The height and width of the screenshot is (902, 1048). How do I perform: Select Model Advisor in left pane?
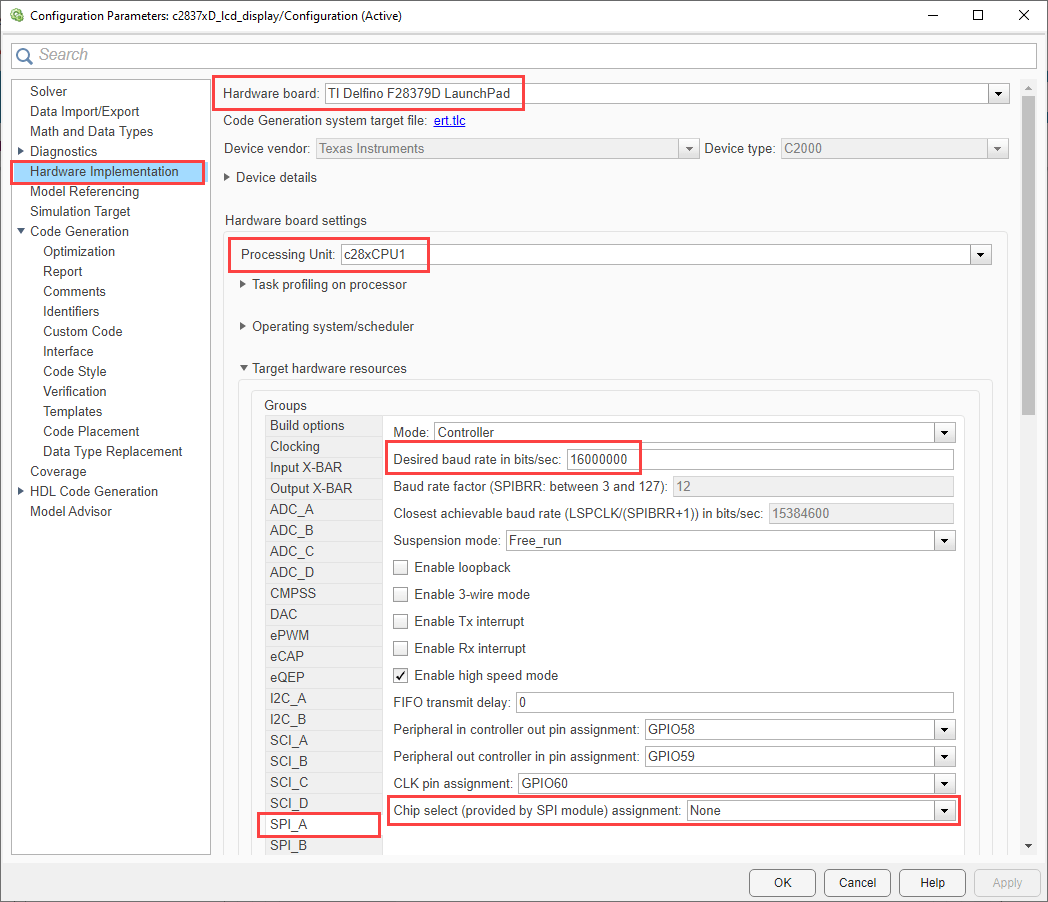tap(71, 511)
